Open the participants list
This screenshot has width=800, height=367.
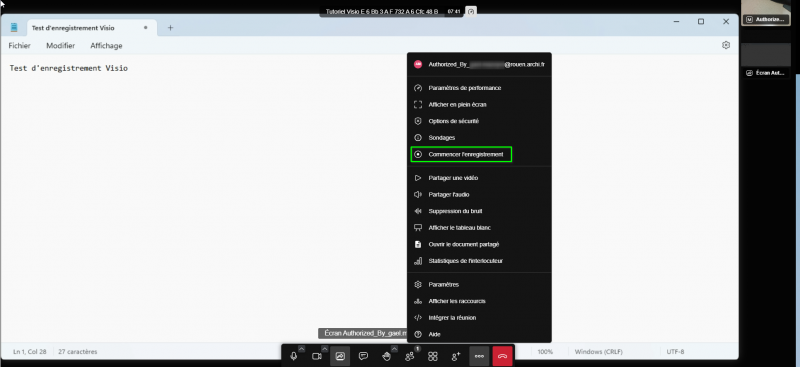pyautogui.click(x=410, y=356)
